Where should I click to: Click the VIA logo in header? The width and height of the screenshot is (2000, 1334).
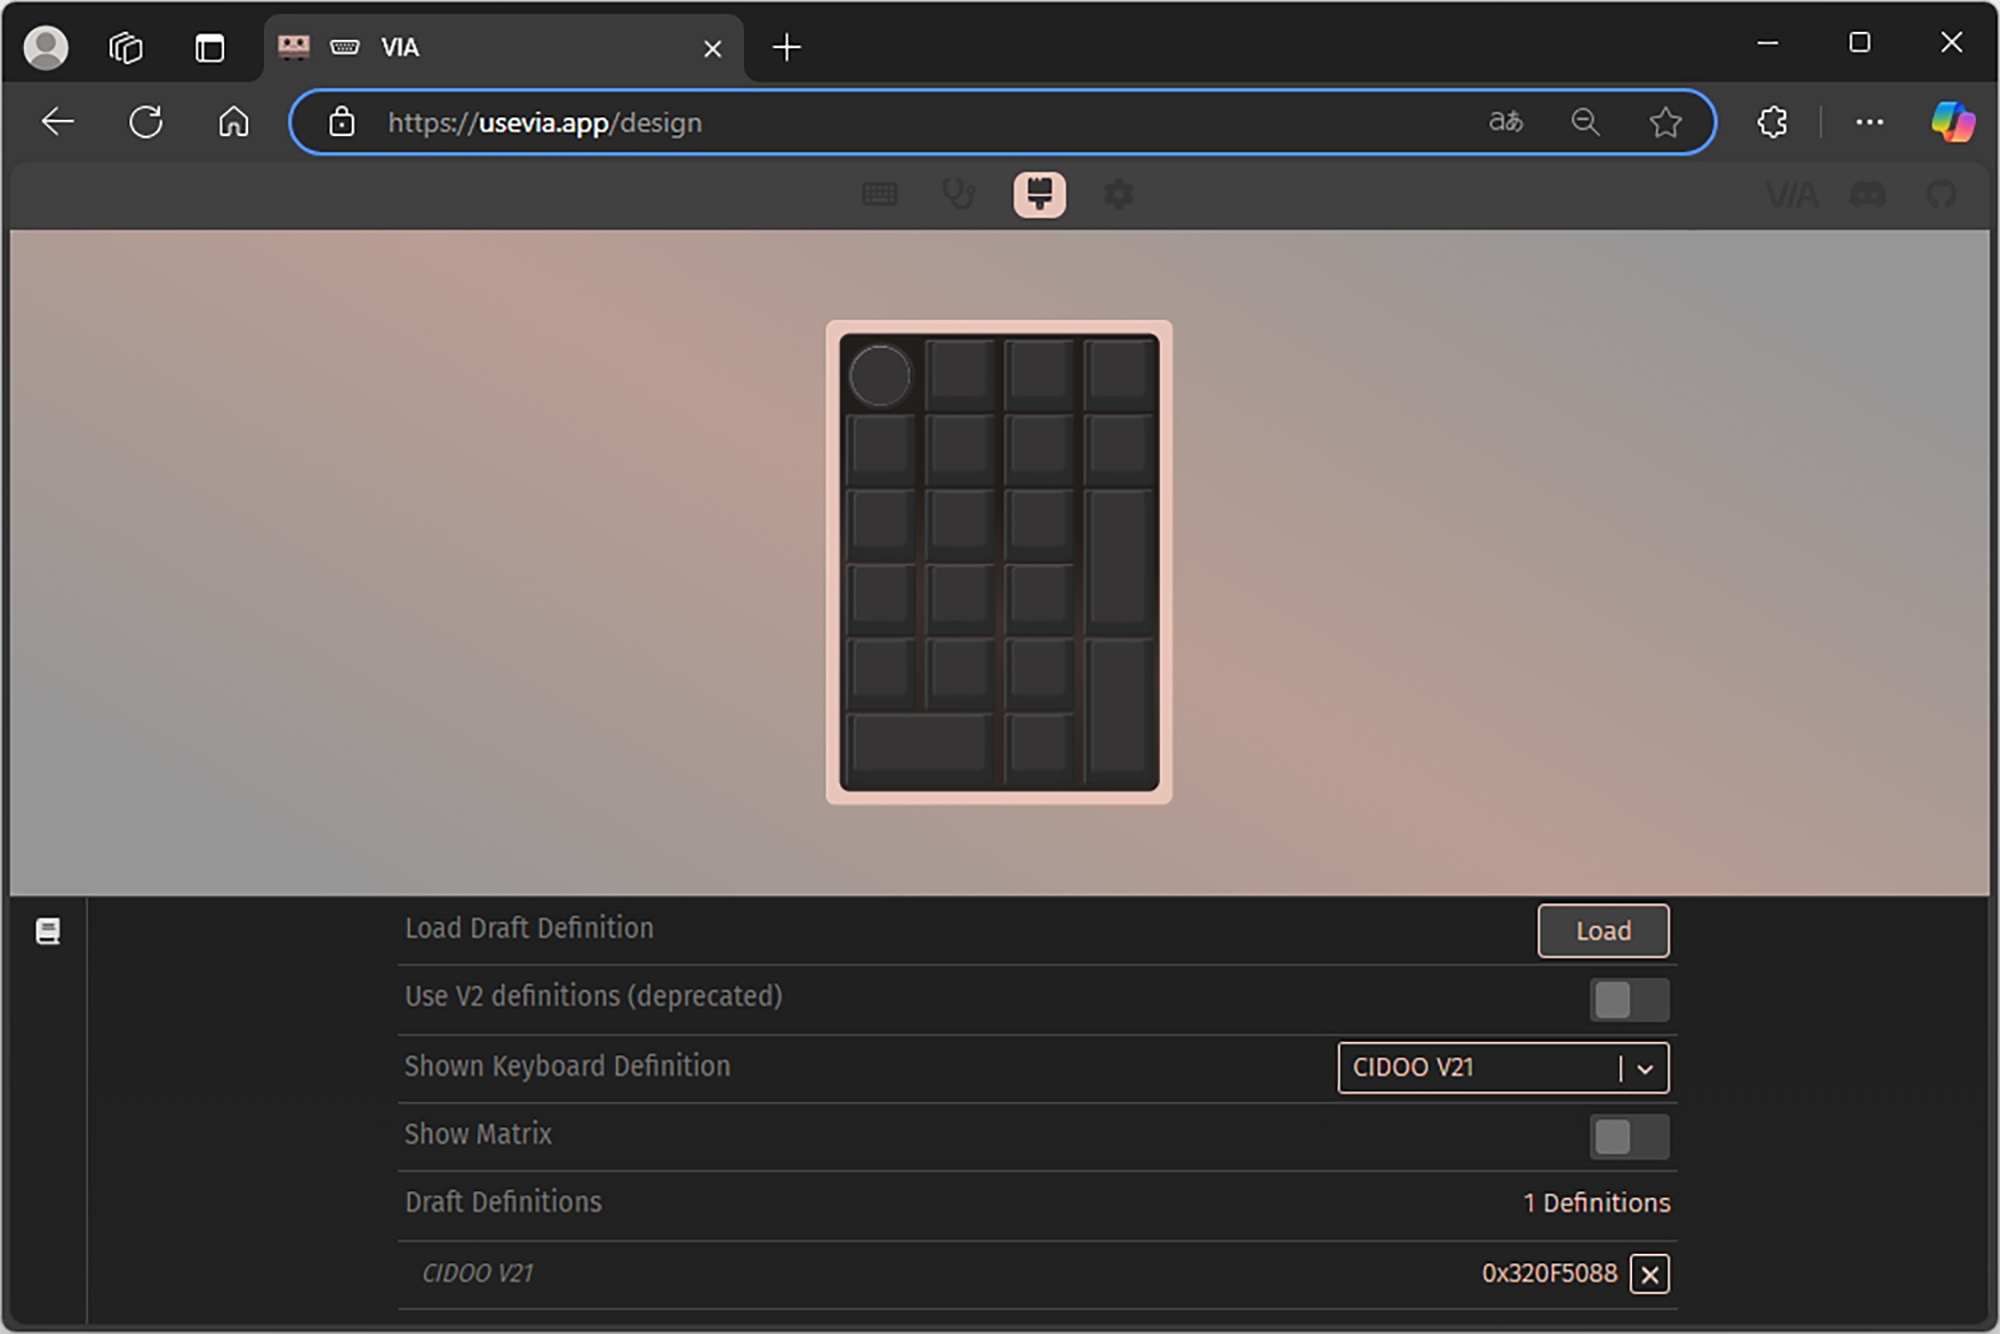(1791, 194)
